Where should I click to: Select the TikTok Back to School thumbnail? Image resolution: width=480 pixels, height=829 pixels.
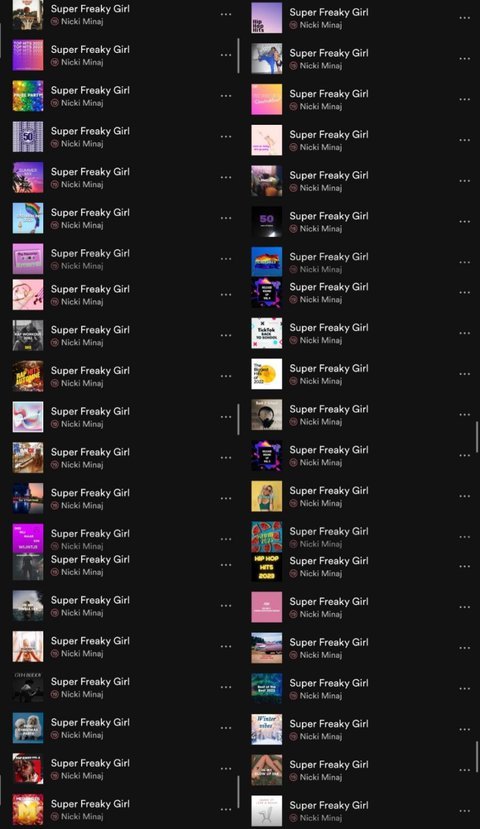point(266,333)
